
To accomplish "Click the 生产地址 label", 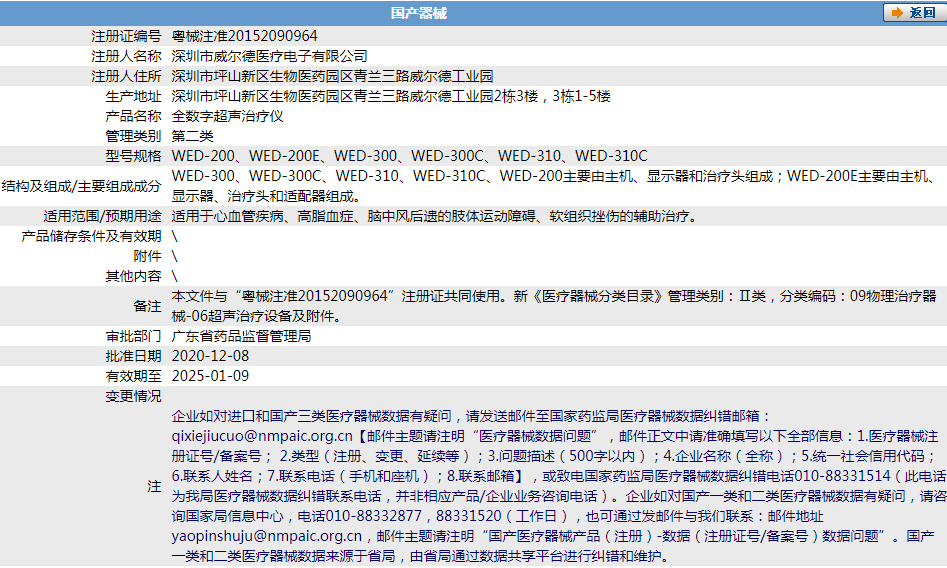I will (133, 96).
